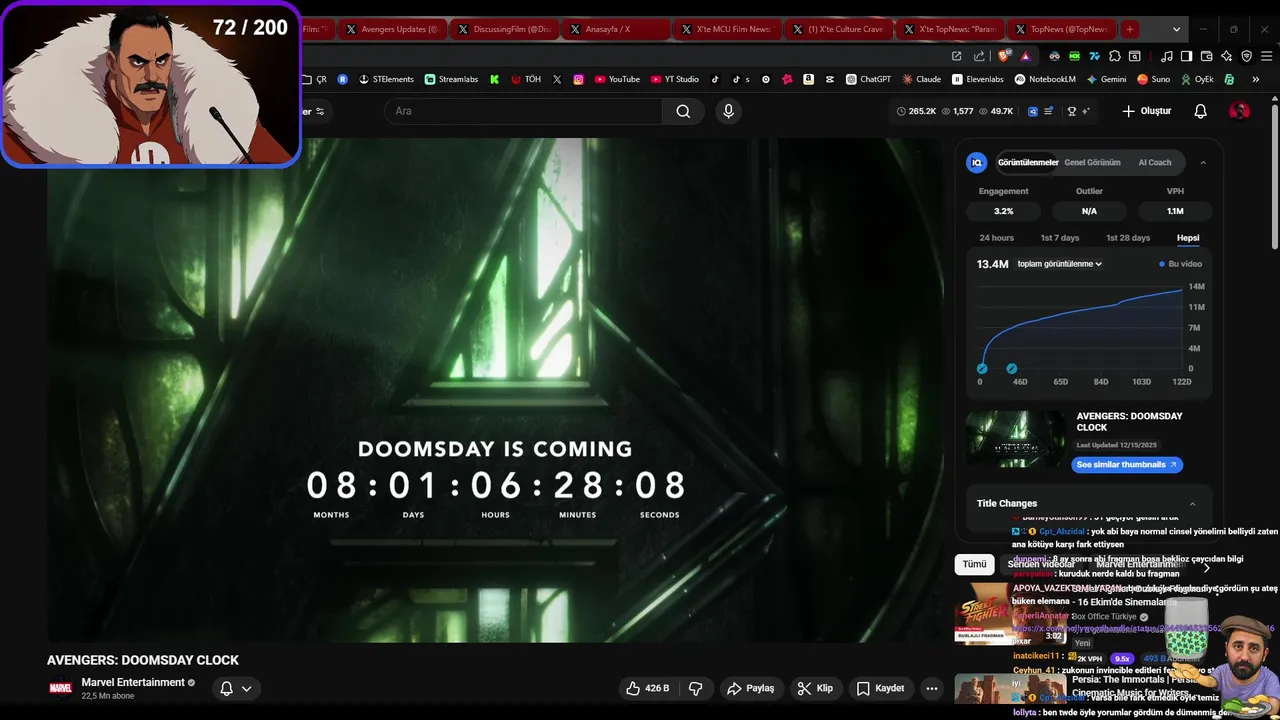
Task: Open more actions three-dot menu under video
Action: pyautogui.click(x=932, y=688)
